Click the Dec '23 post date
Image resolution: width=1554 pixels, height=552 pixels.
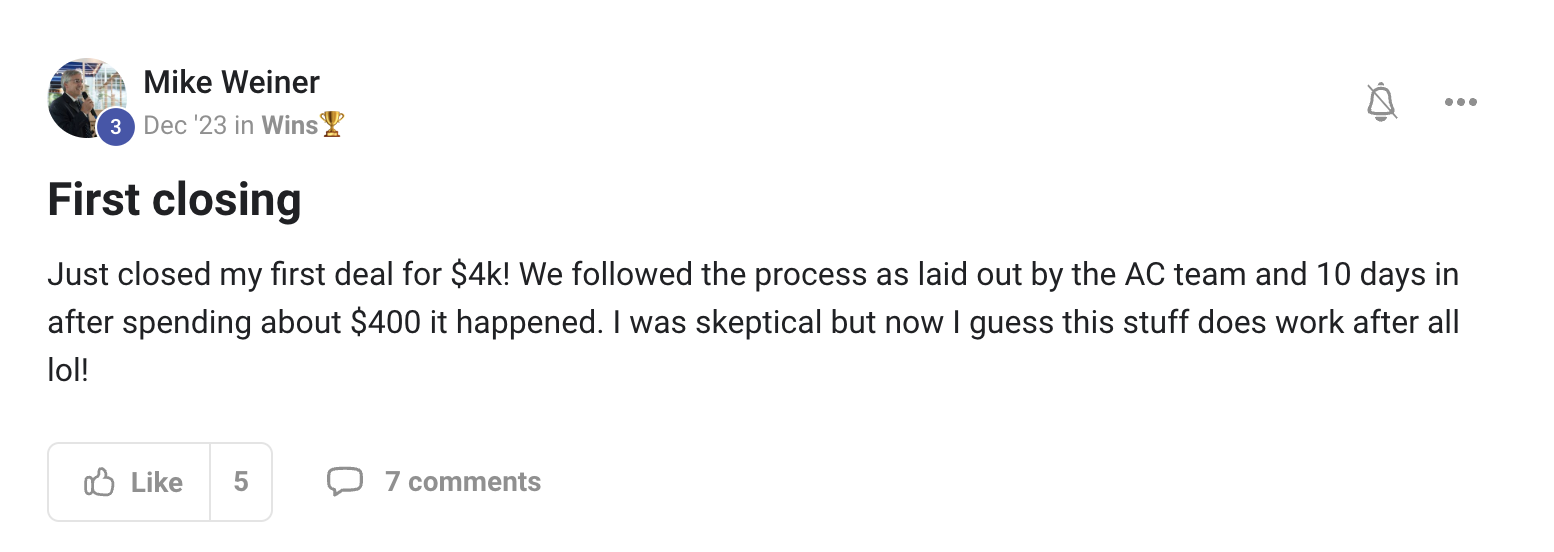(185, 125)
